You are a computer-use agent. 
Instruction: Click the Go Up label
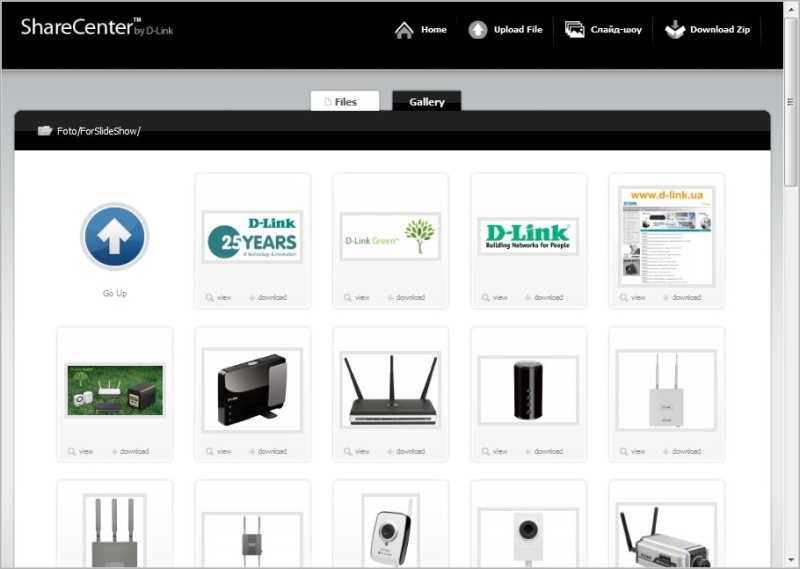[115, 293]
